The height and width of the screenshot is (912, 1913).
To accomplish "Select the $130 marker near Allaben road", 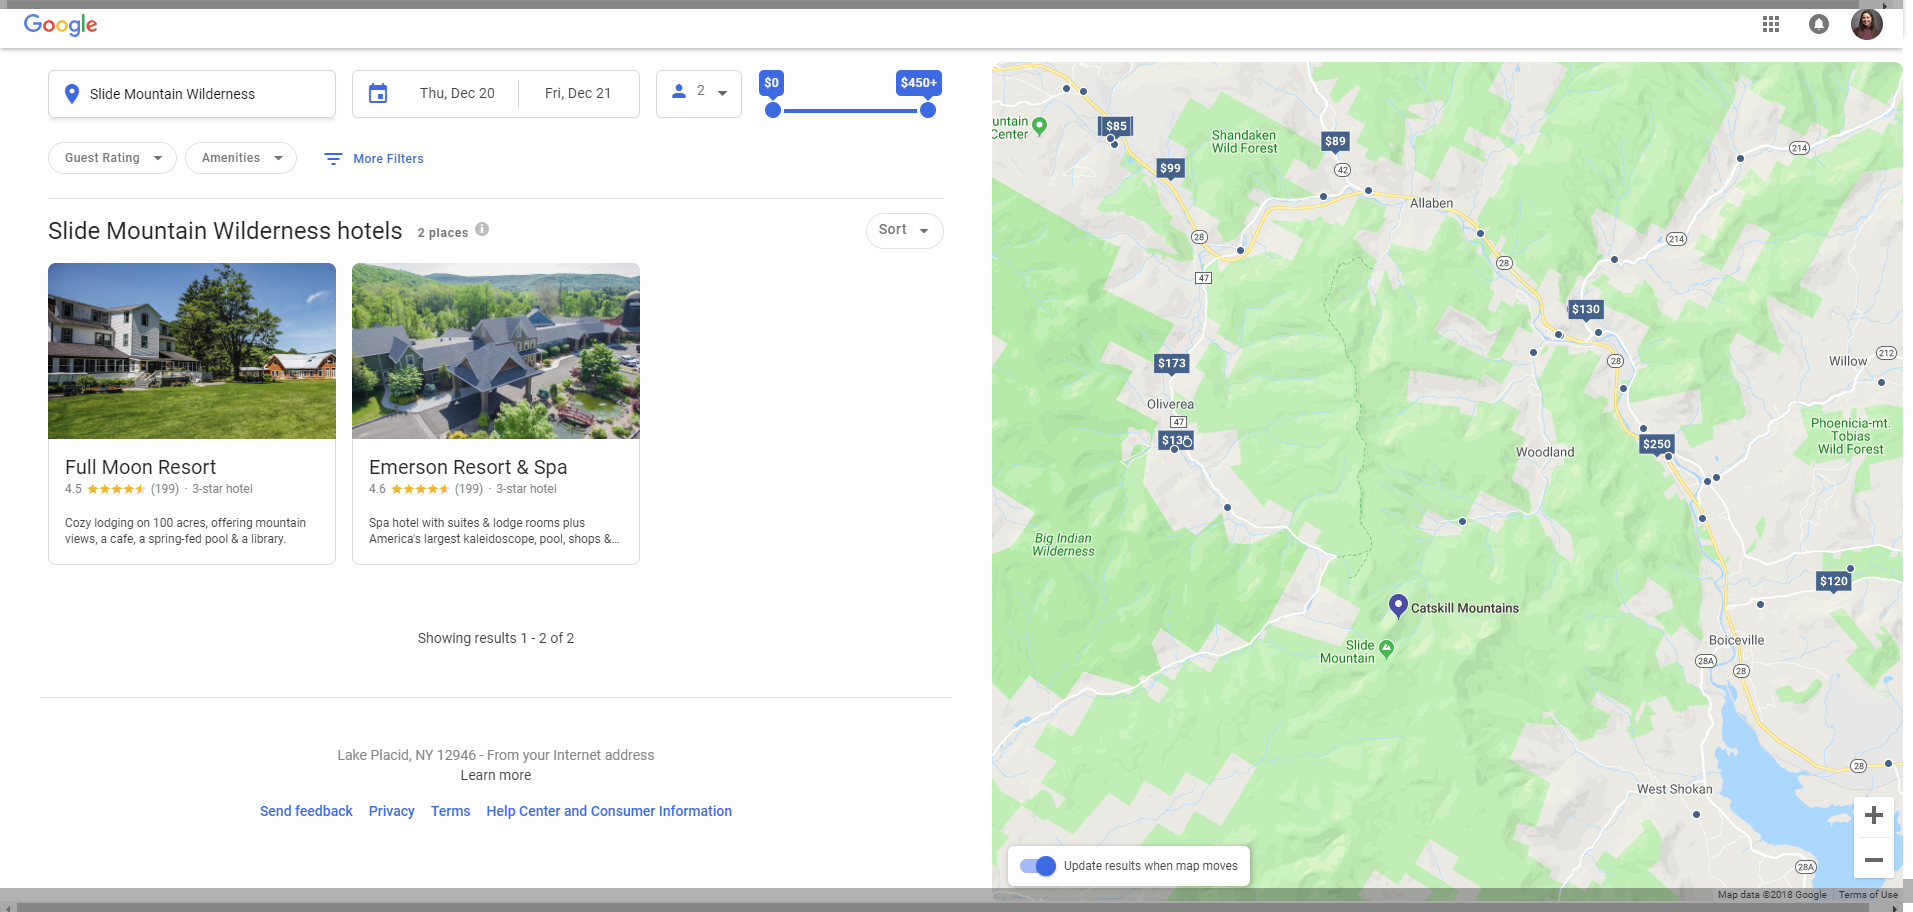I will [x=1586, y=309].
